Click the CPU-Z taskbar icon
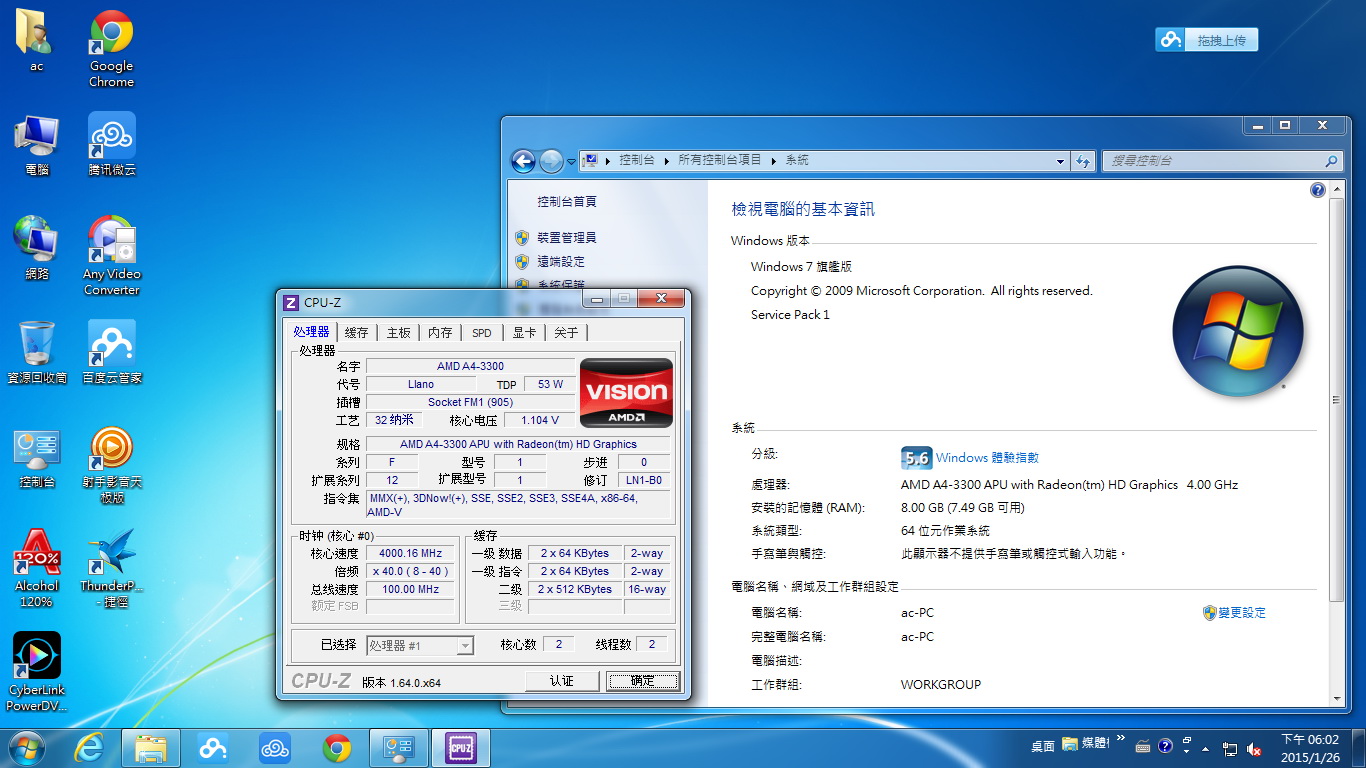Screen dimensions: 1366x768 coord(460,748)
